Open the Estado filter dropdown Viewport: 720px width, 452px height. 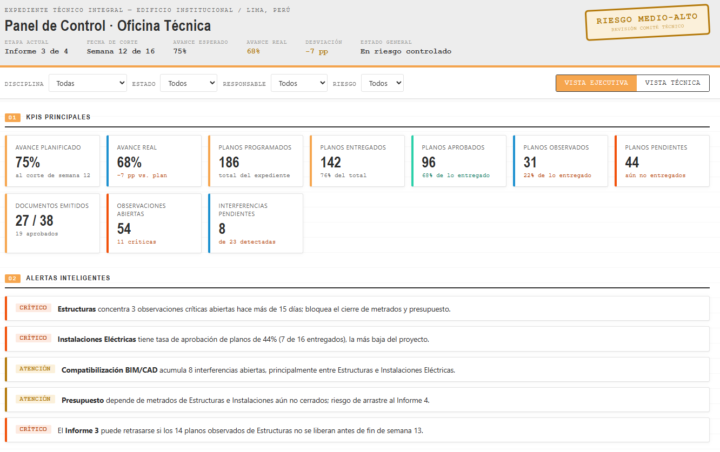pos(188,83)
